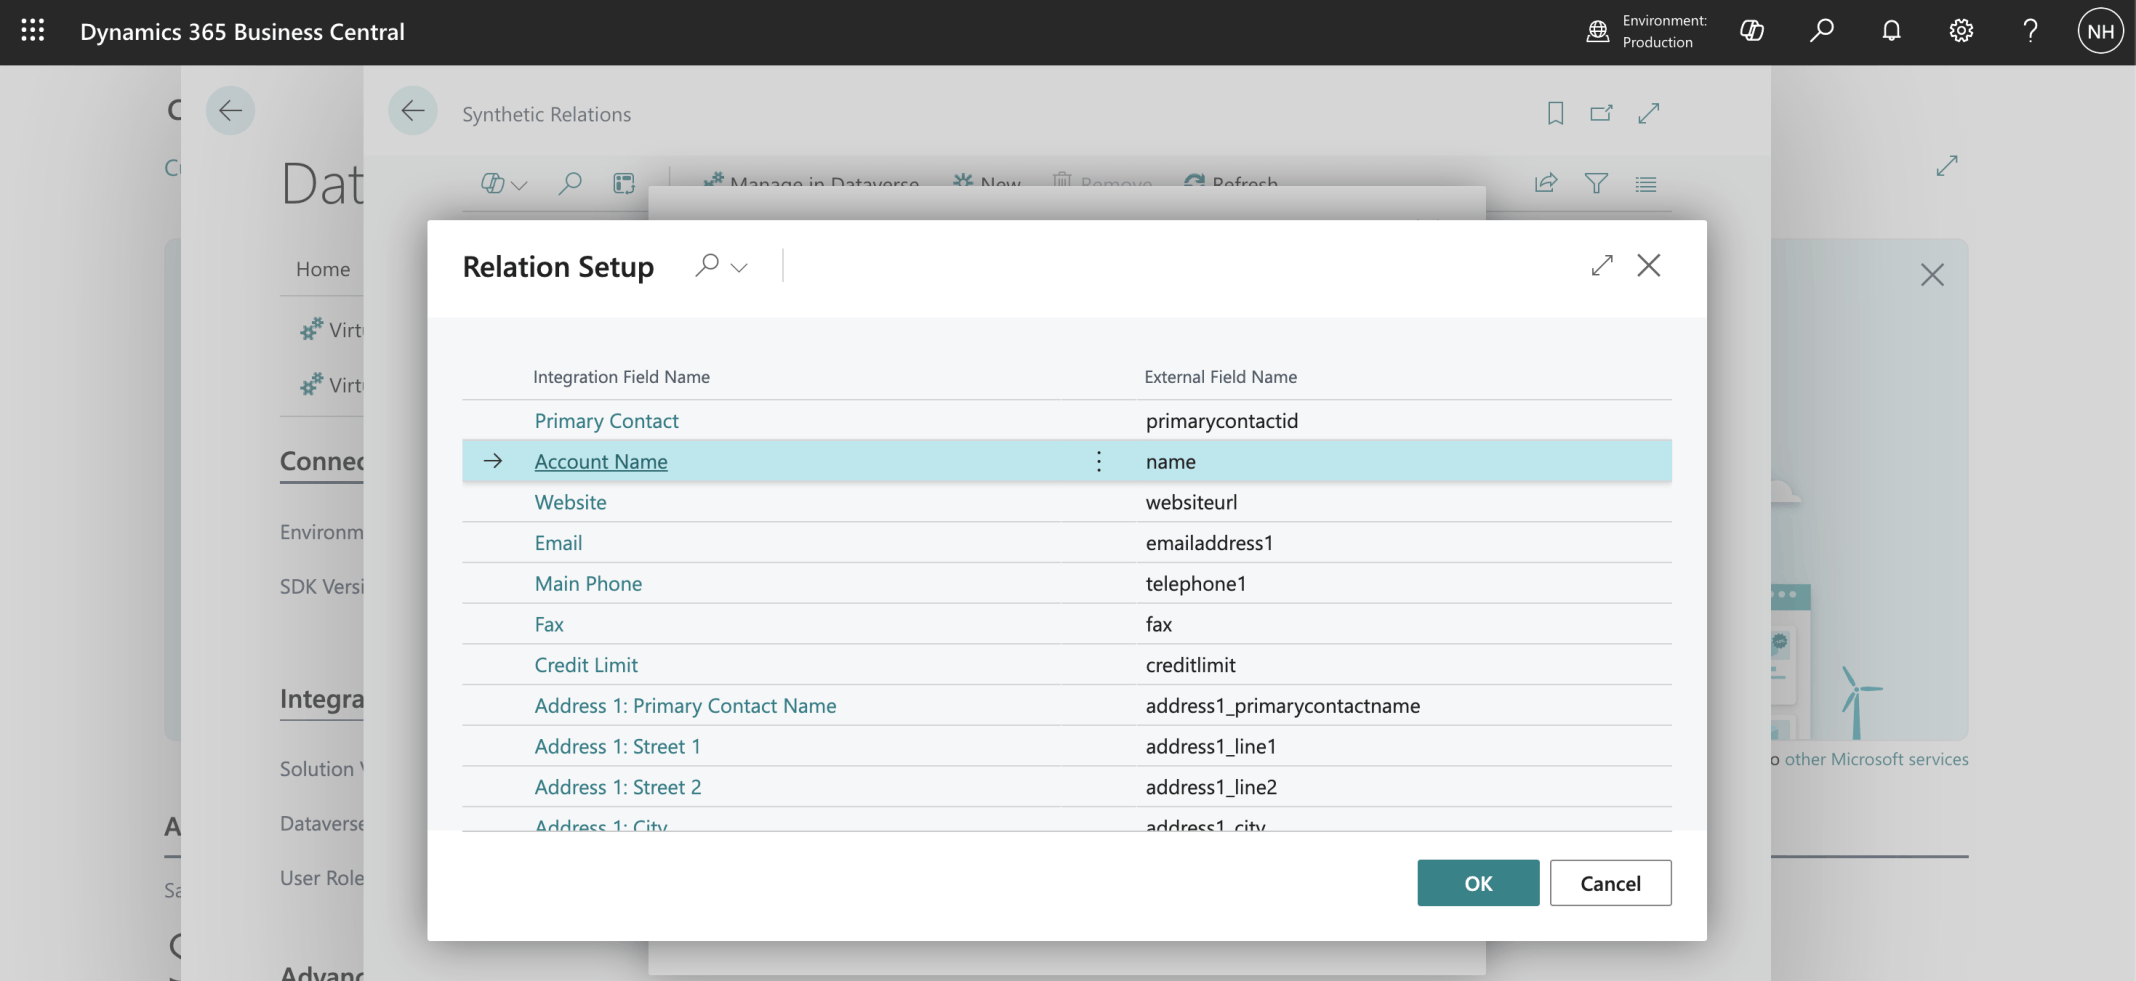The width and height of the screenshot is (2136, 981).
Task: Show more options for Account Name row
Action: pos(1099,461)
